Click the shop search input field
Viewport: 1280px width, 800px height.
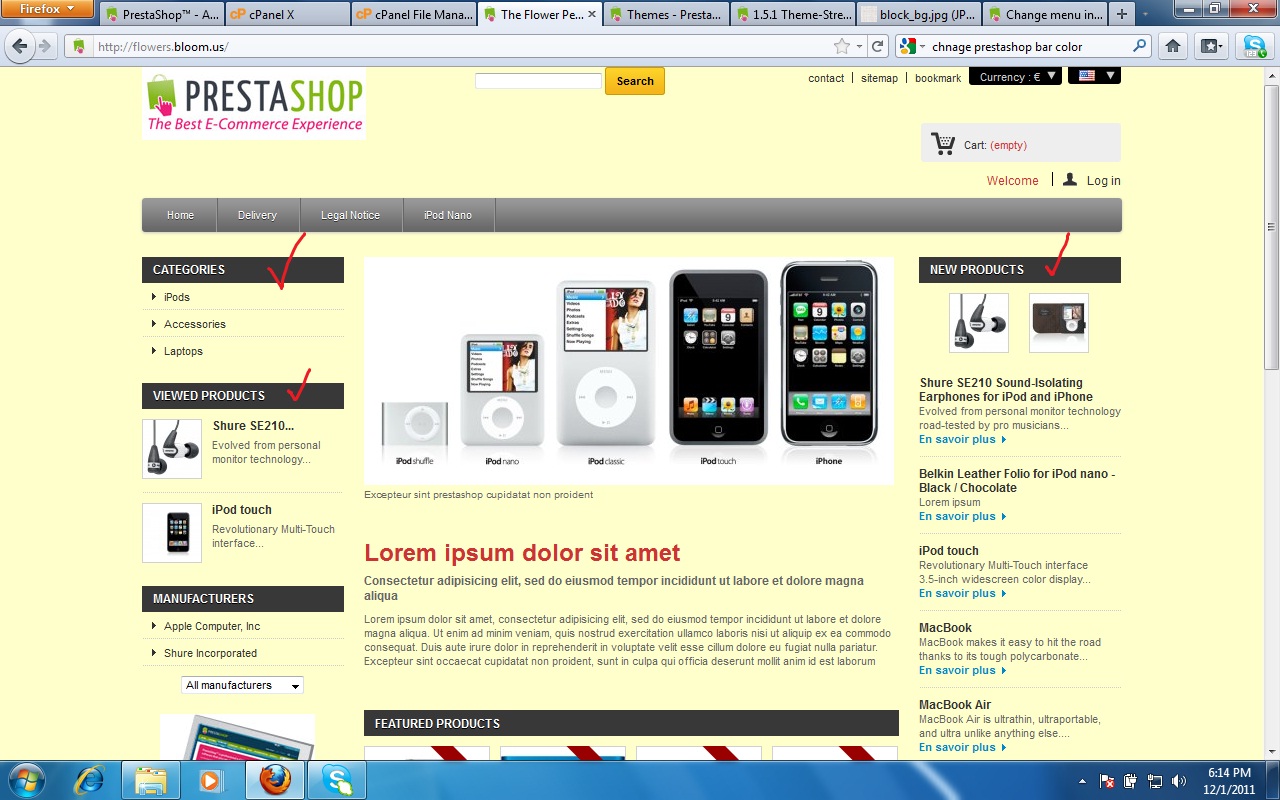click(x=538, y=81)
